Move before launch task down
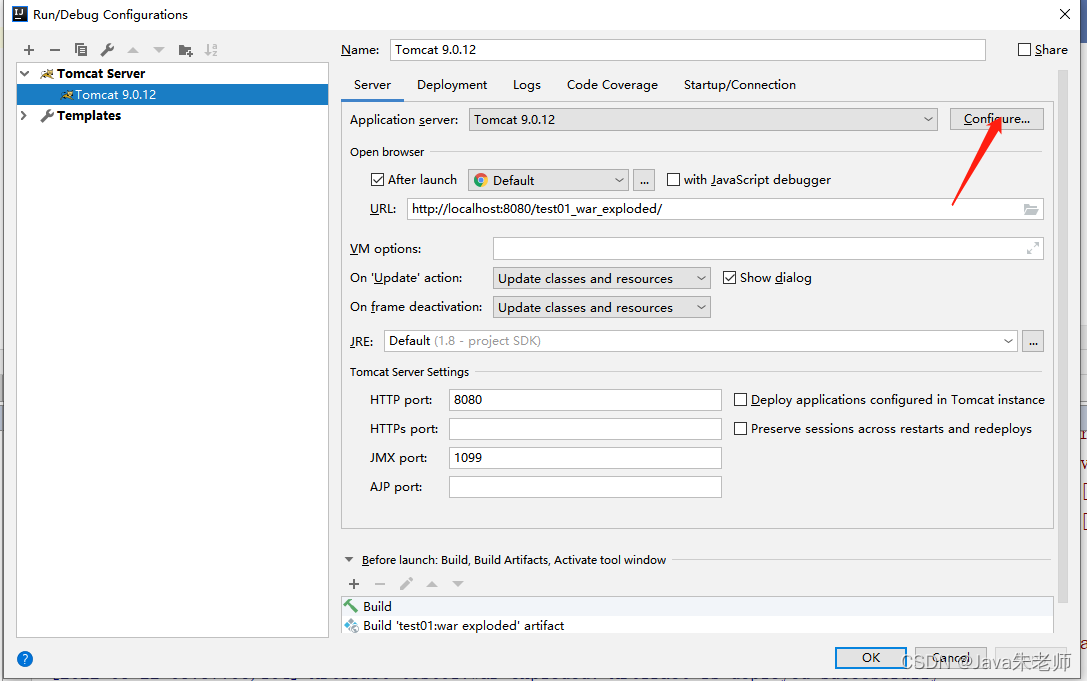The width and height of the screenshot is (1087, 681). (x=458, y=584)
